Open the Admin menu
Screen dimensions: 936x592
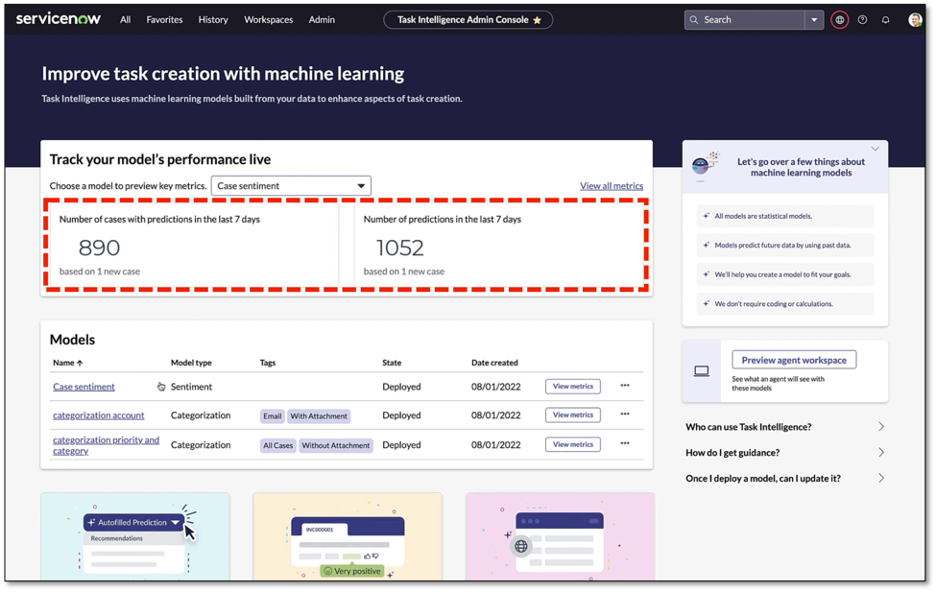322,20
